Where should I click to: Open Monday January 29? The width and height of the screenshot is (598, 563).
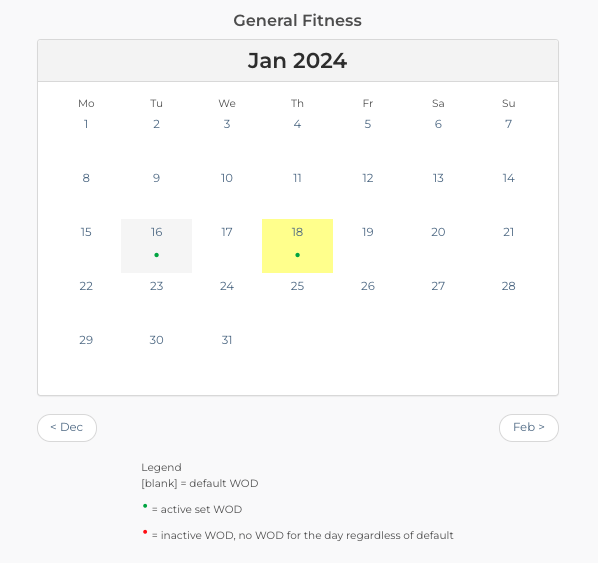86,340
